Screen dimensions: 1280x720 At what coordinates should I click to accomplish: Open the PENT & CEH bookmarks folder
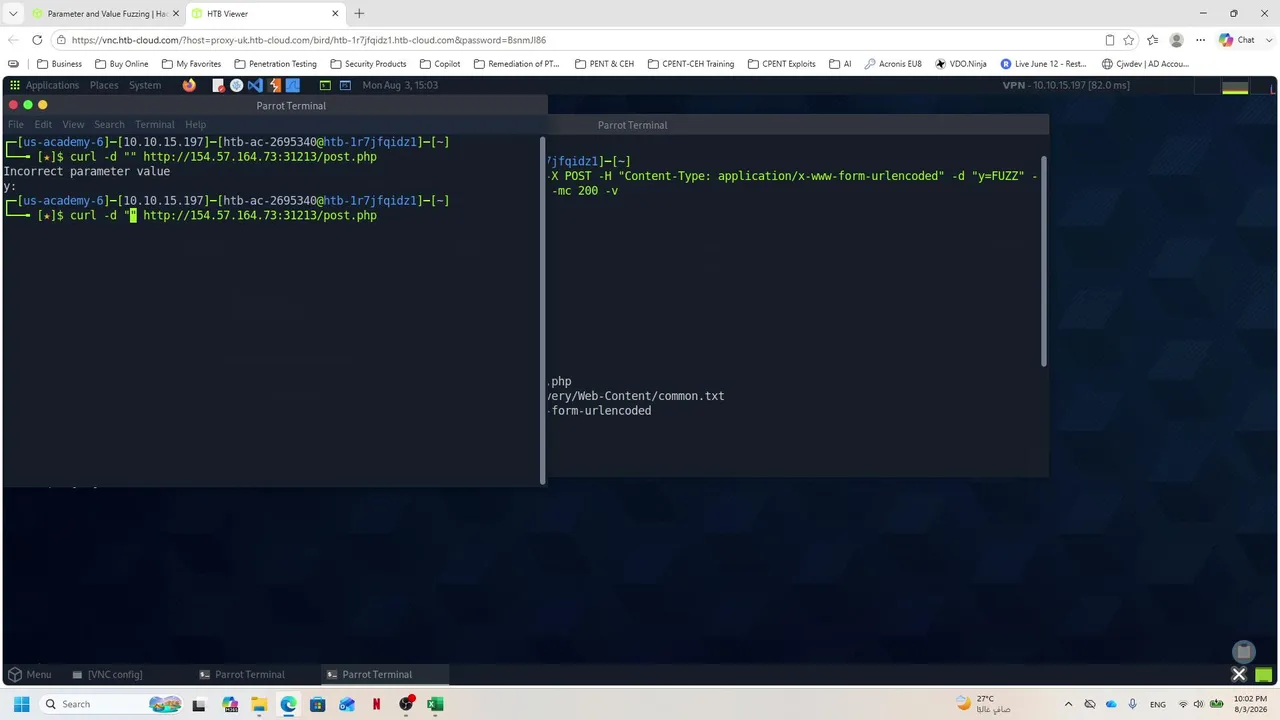point(604,64)
